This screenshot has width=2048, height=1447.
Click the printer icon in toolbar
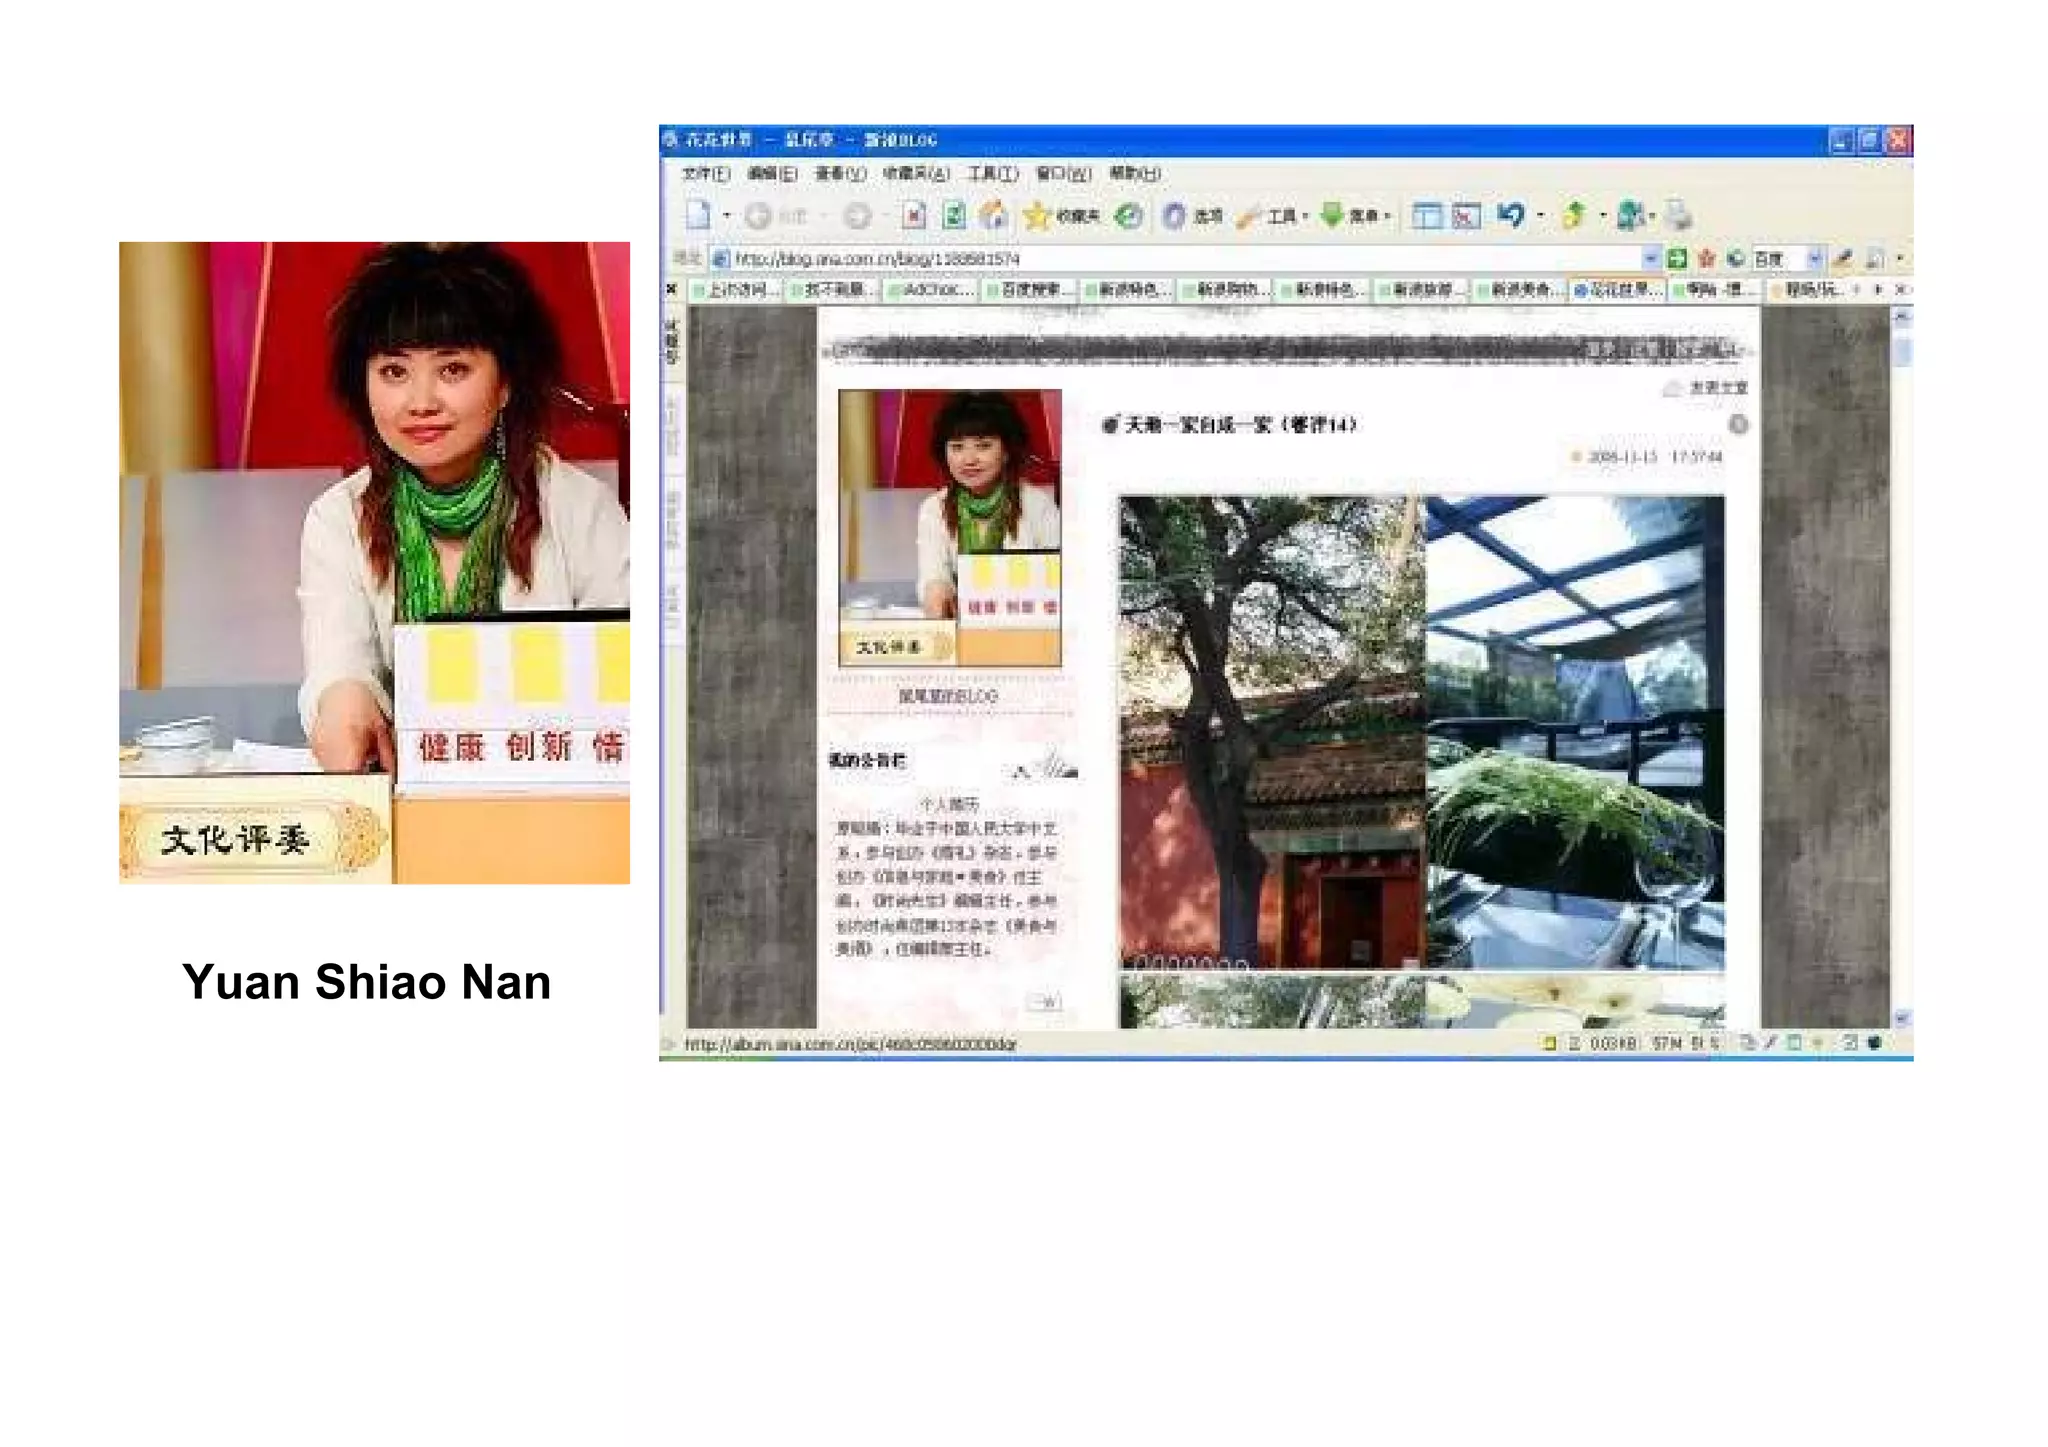pyautogui.click(x=1678, y=215)
